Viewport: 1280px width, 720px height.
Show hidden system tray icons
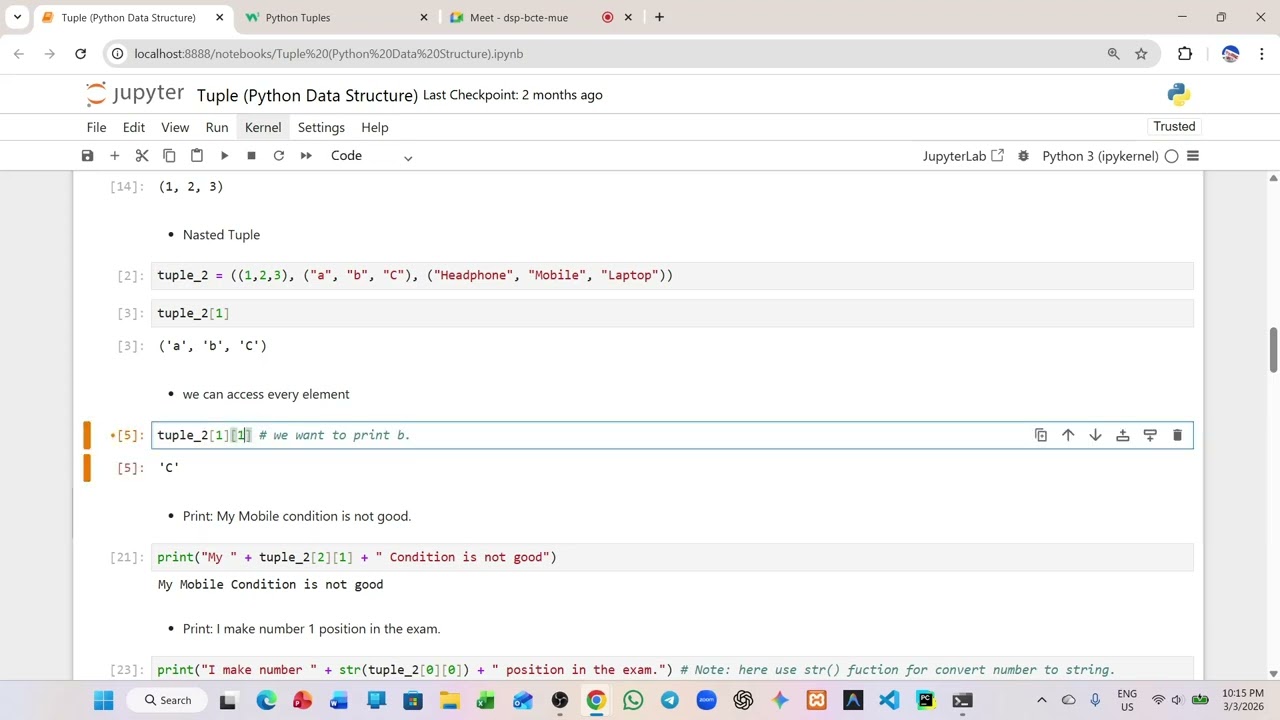point(1041,700)
